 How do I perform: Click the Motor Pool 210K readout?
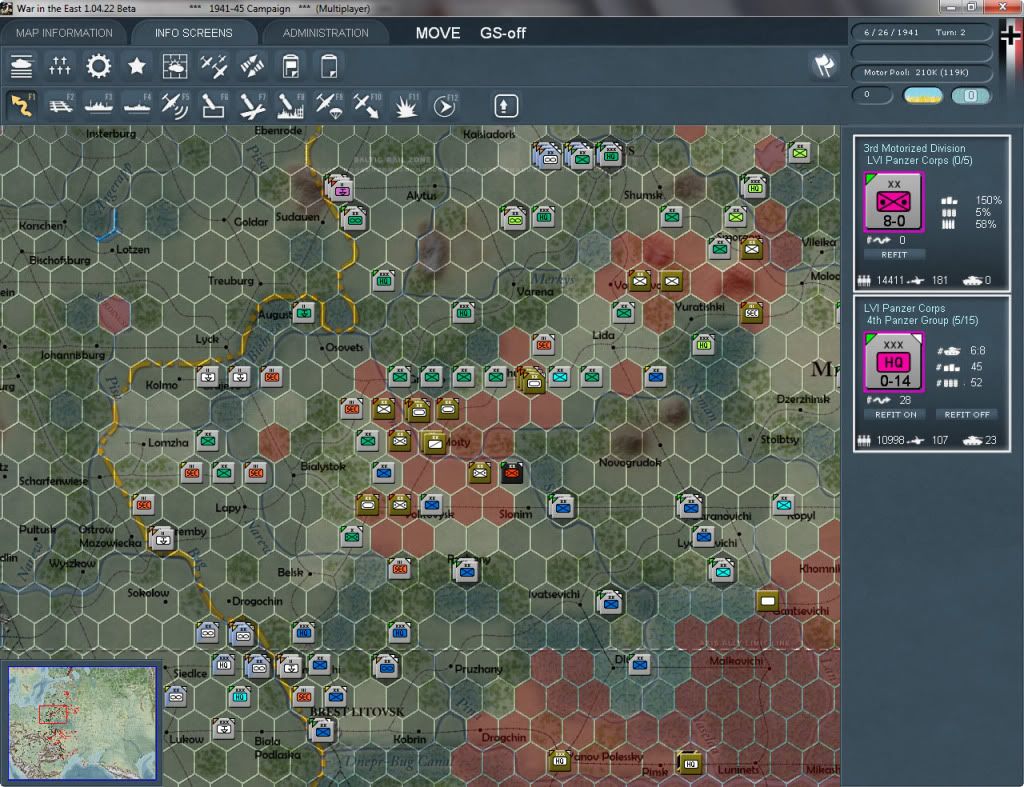921,72
